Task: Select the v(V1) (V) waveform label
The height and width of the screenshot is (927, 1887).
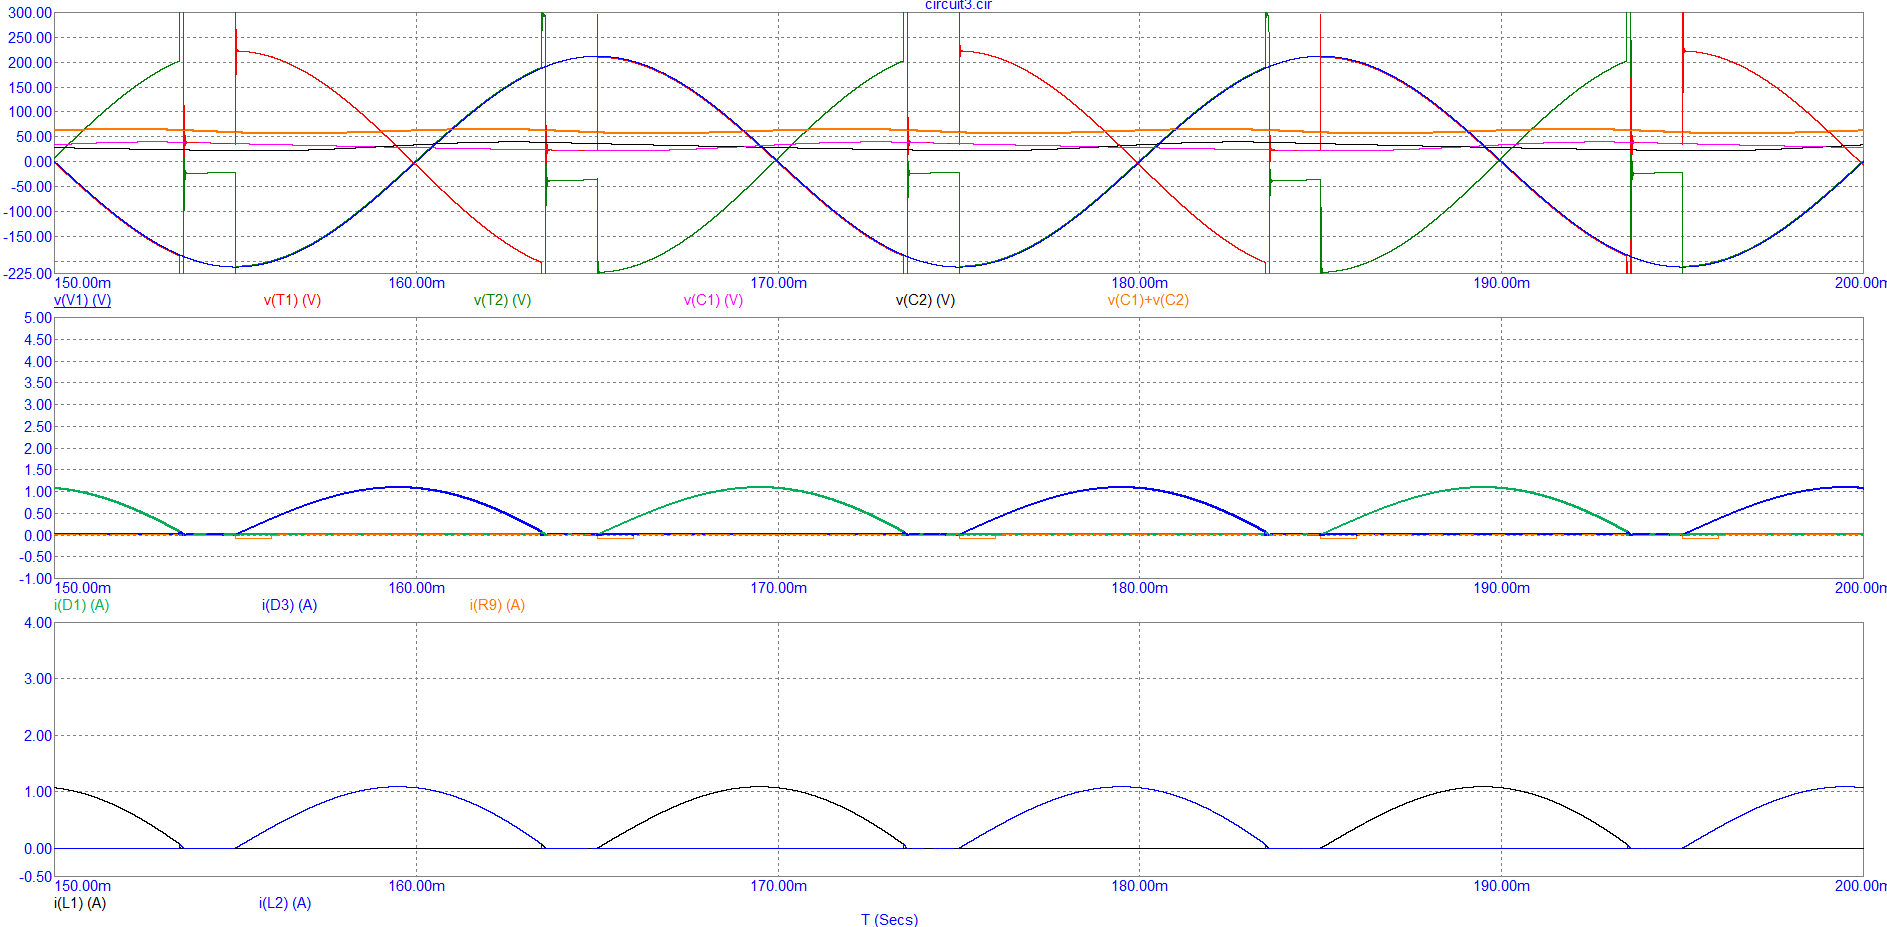Action: click(82, 300)
